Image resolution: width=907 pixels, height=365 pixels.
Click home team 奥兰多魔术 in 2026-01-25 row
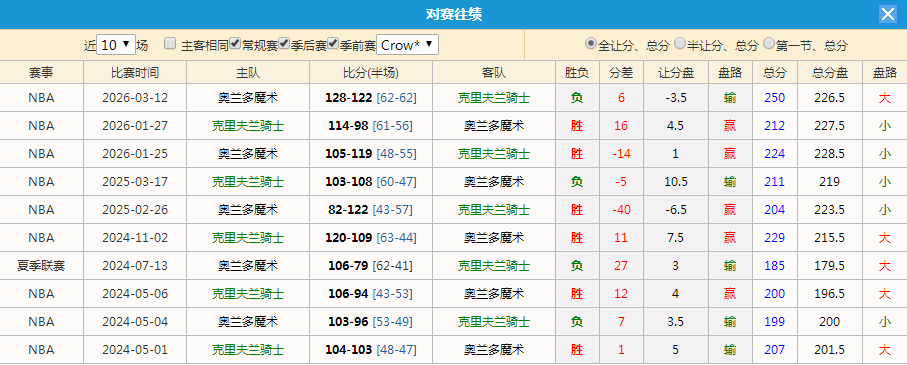point(248,153)
